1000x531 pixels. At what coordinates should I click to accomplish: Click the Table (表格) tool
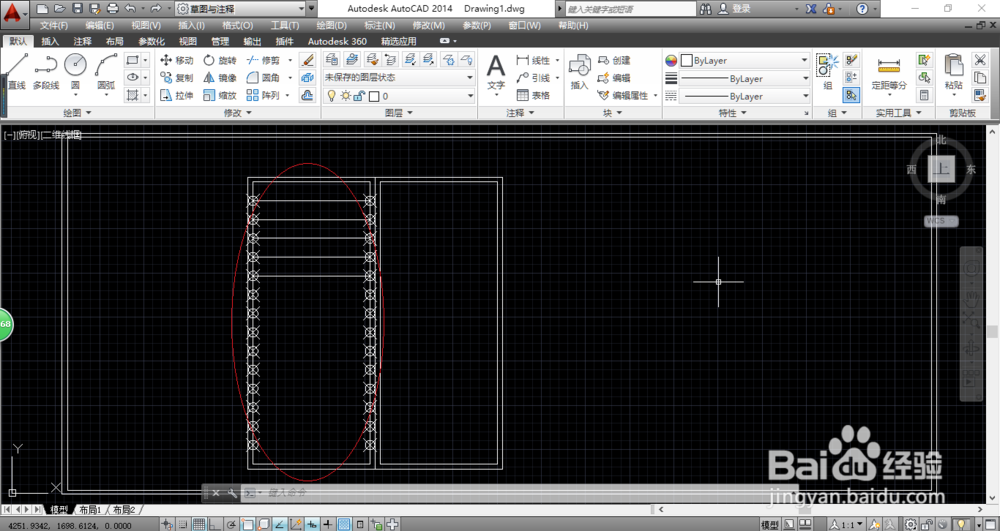click(534, 95)
